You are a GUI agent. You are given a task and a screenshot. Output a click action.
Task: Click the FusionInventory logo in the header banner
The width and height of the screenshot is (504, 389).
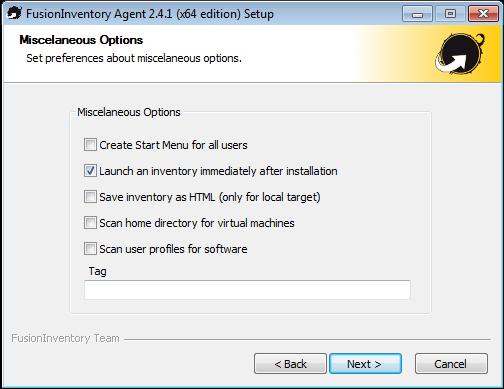click(x=460, y=53)
